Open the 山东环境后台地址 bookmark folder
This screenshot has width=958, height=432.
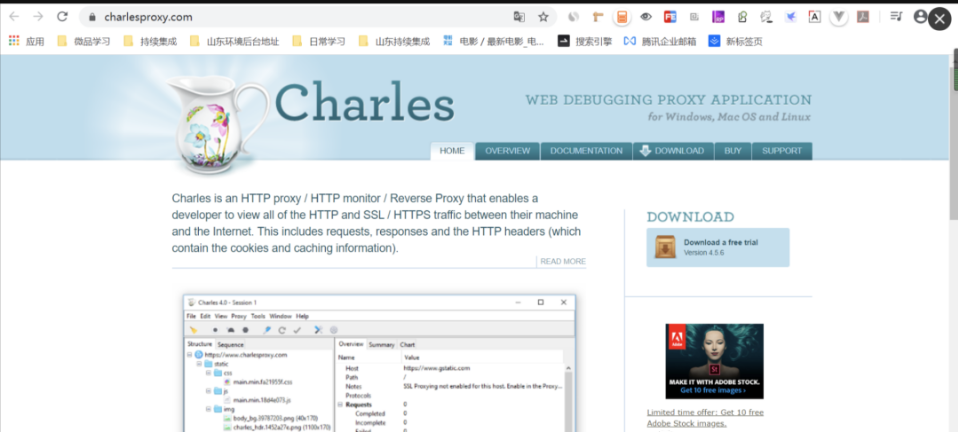235,42
